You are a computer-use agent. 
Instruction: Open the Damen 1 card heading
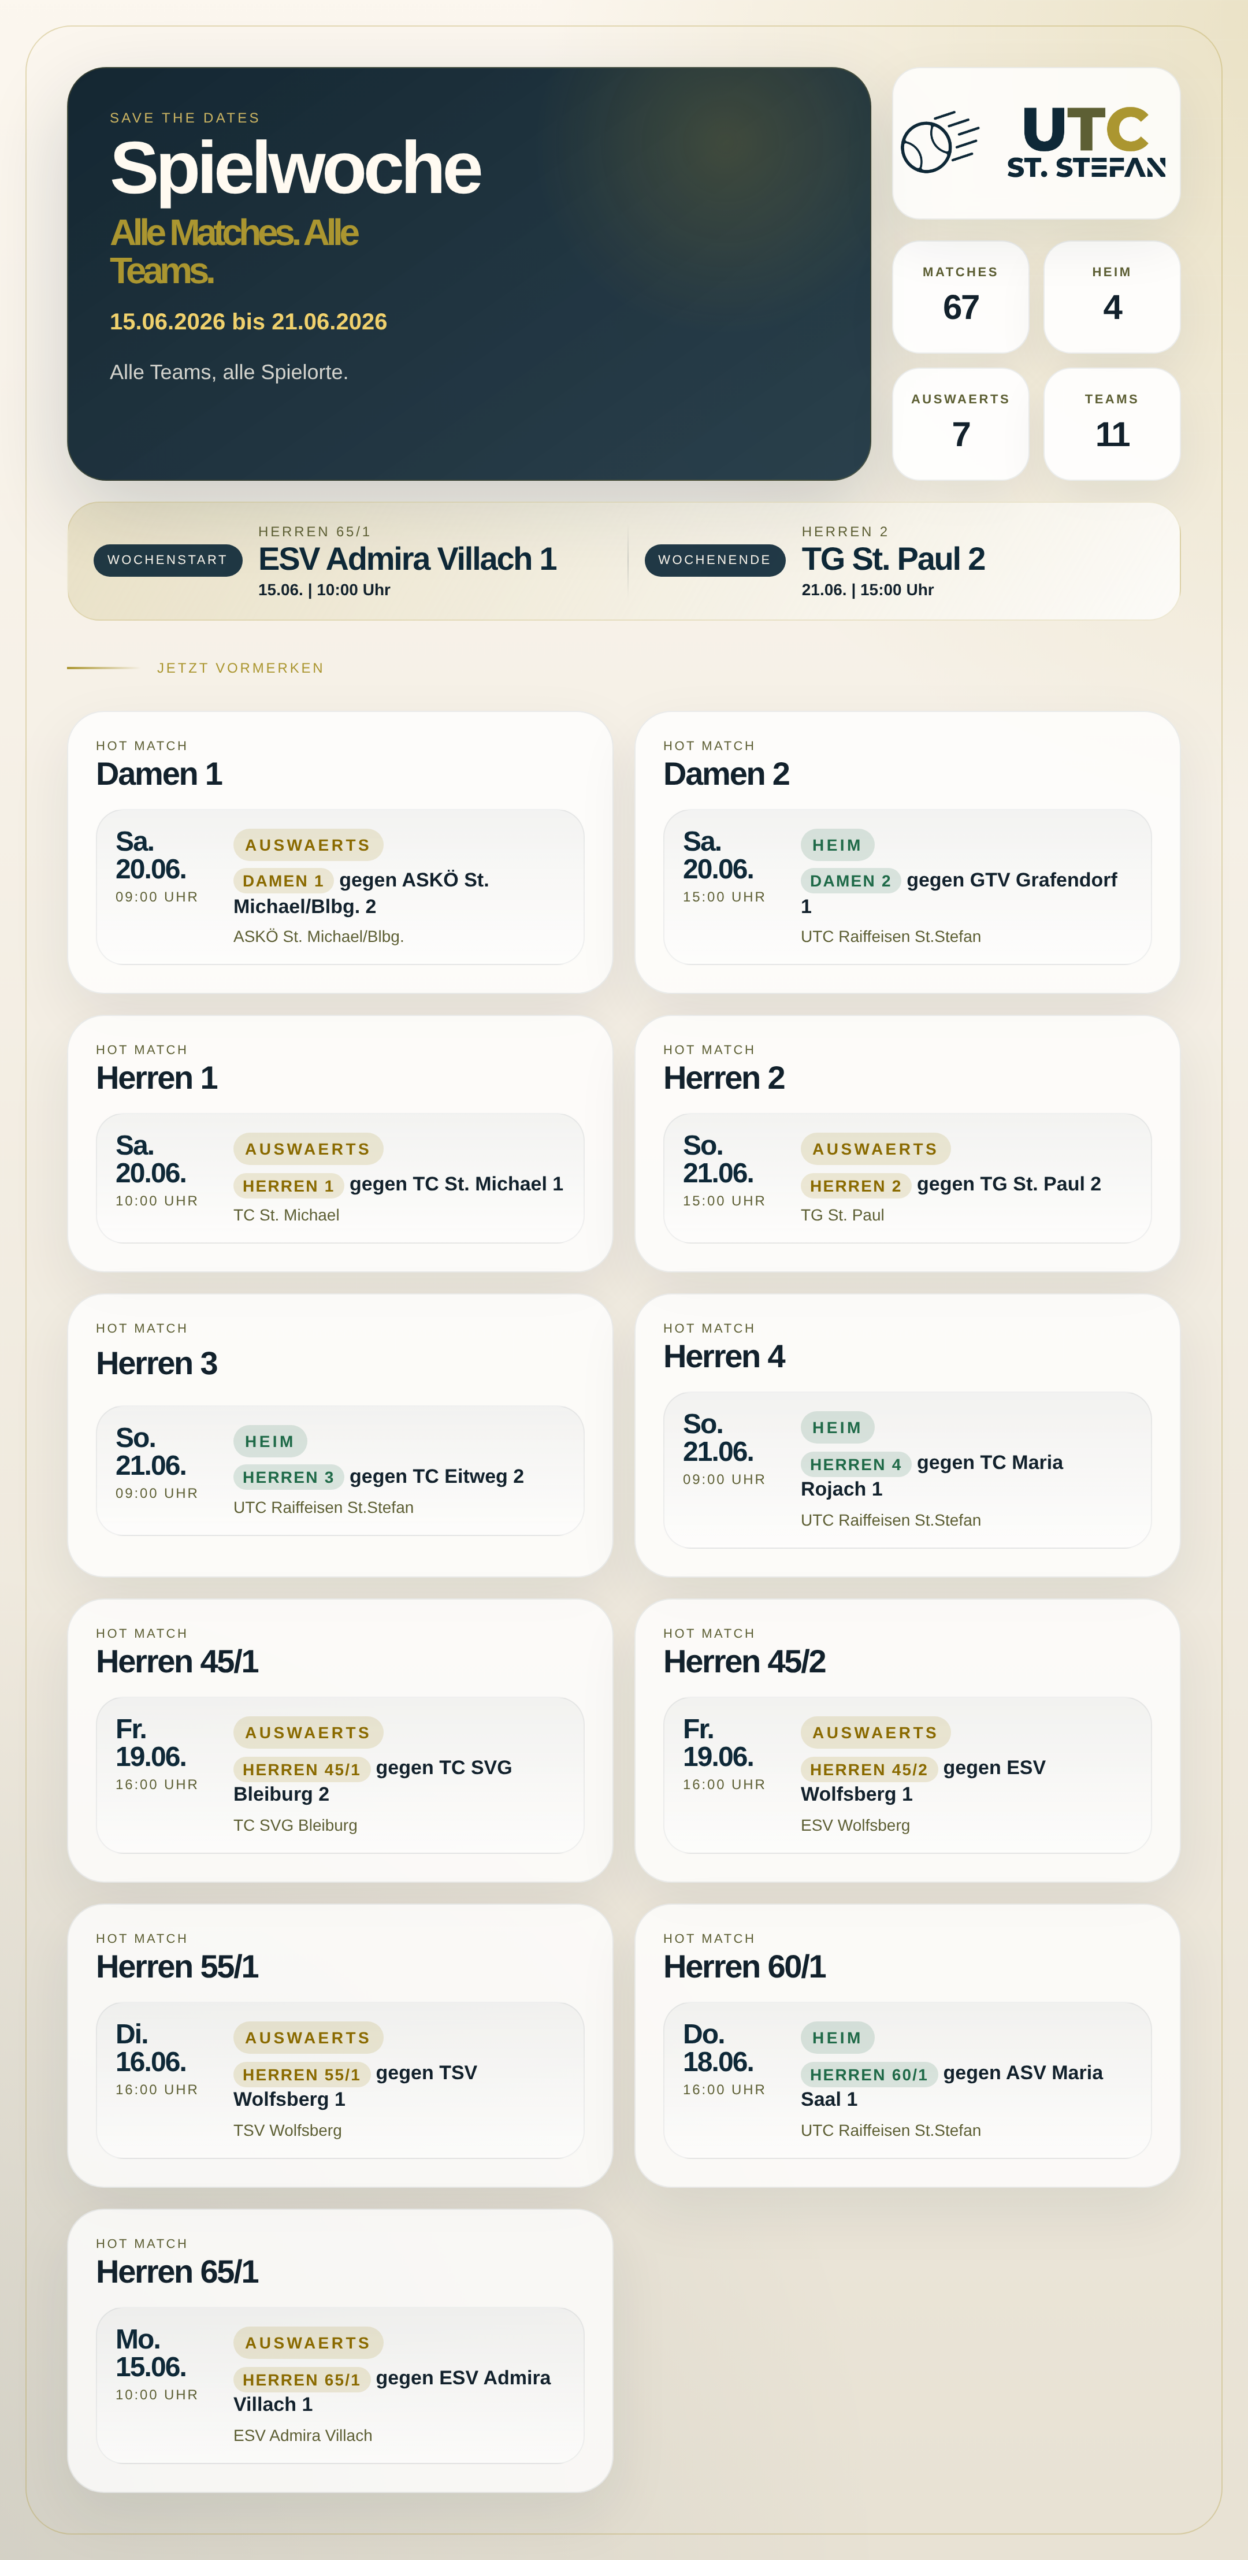159,774
